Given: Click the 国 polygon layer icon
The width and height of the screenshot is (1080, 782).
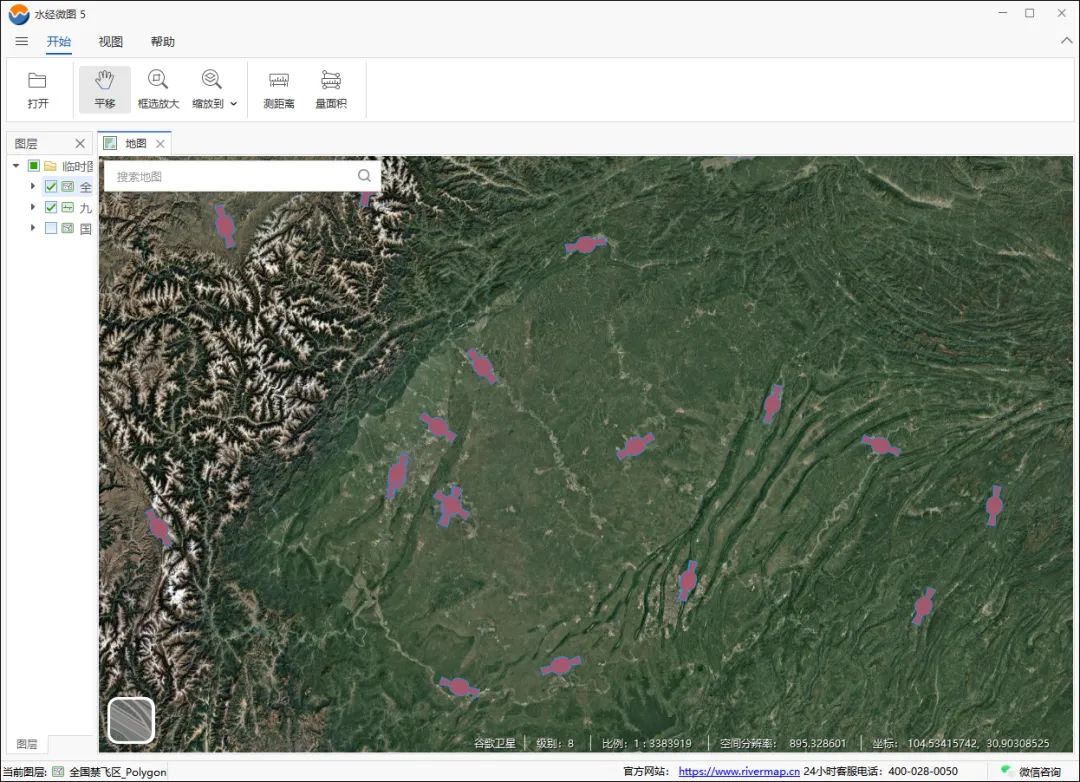Looking at the screenshot, I should click(68, 227).
